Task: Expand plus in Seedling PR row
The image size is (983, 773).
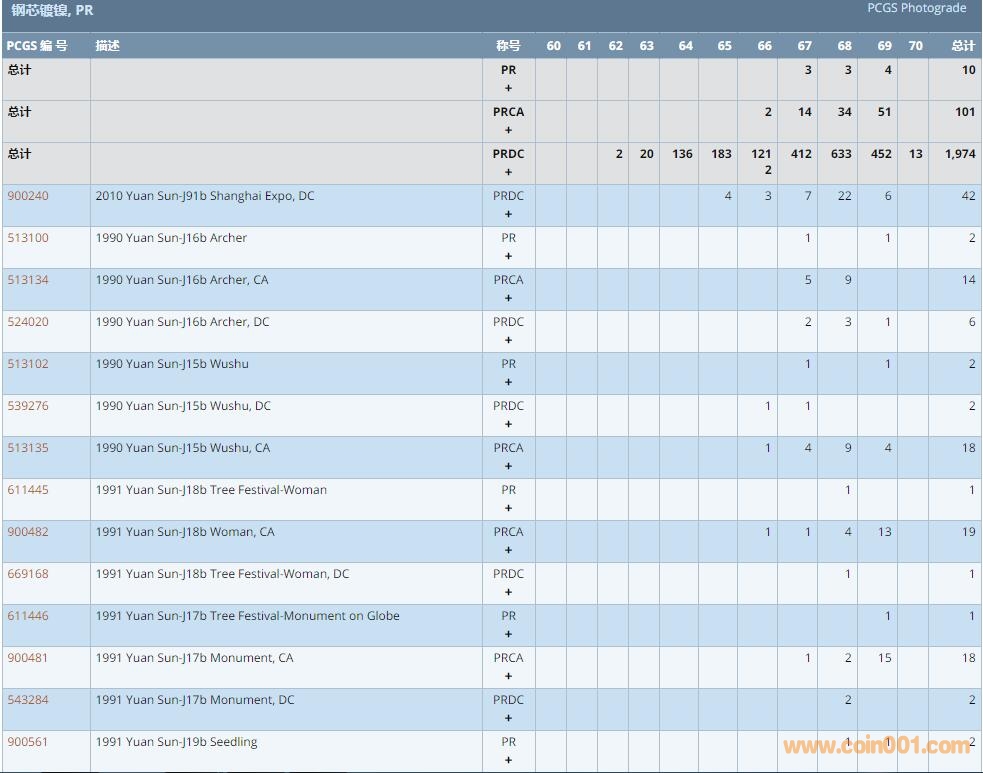Action: [508, 760]
